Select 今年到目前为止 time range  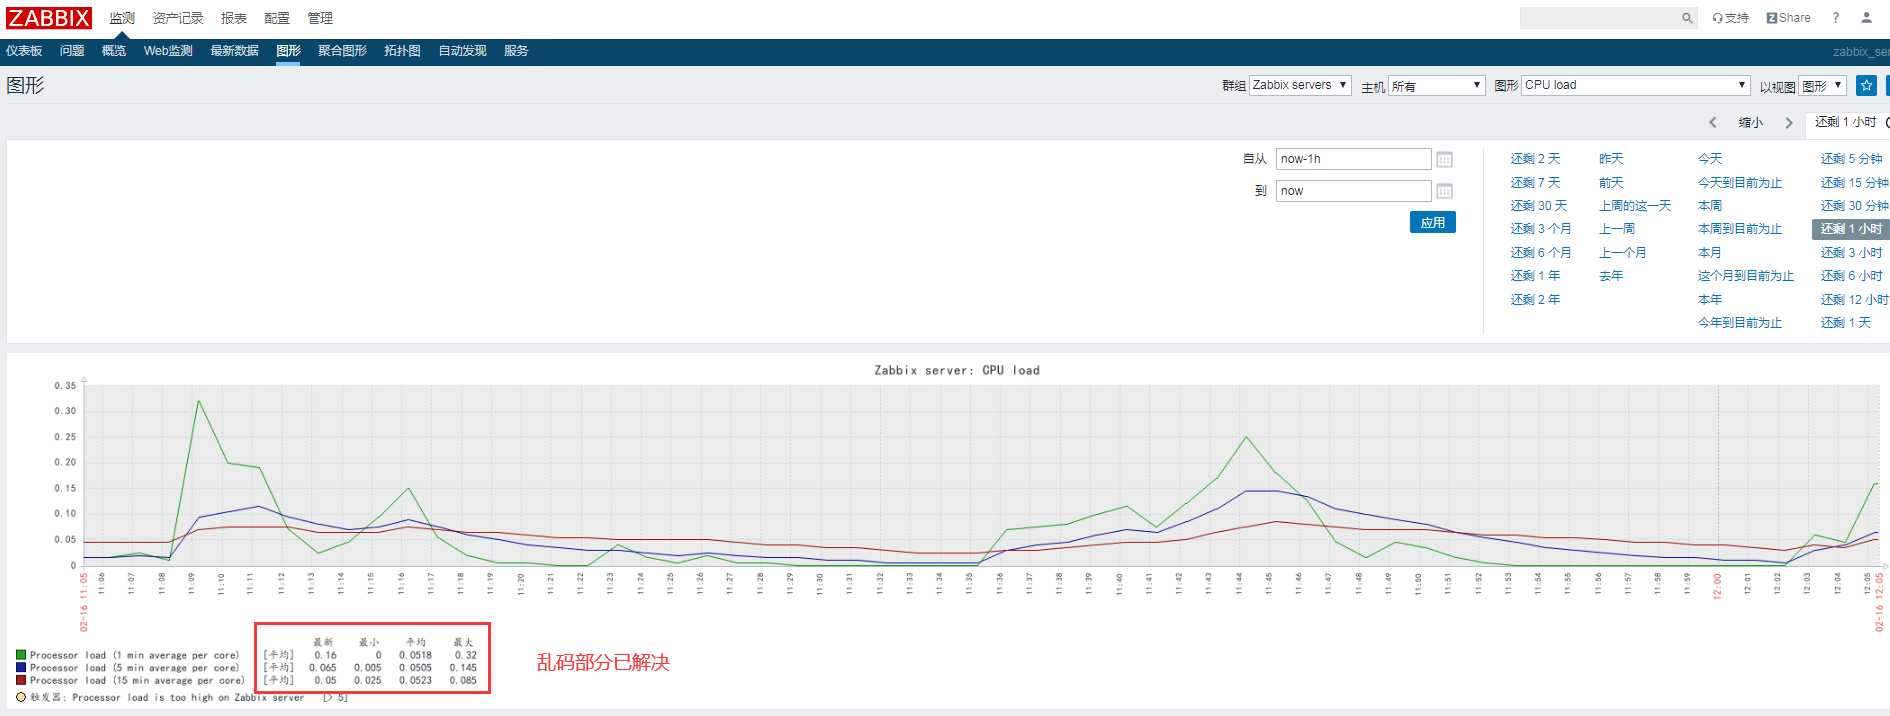pyautogui.click(x=1740, y=323)
